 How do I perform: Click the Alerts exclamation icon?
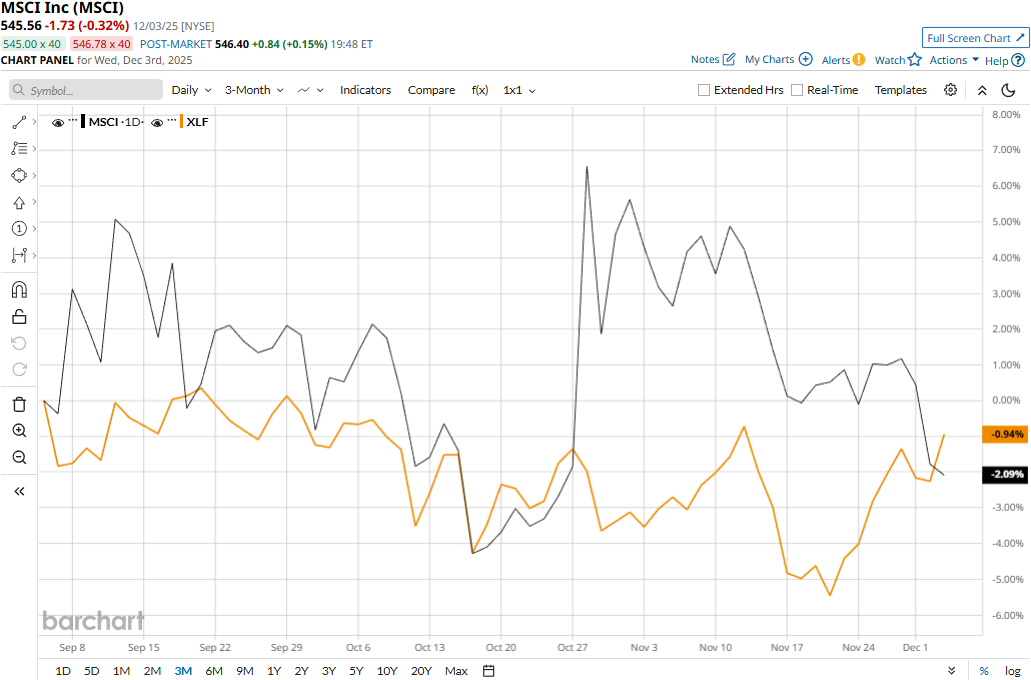click(x=859, y=60)
